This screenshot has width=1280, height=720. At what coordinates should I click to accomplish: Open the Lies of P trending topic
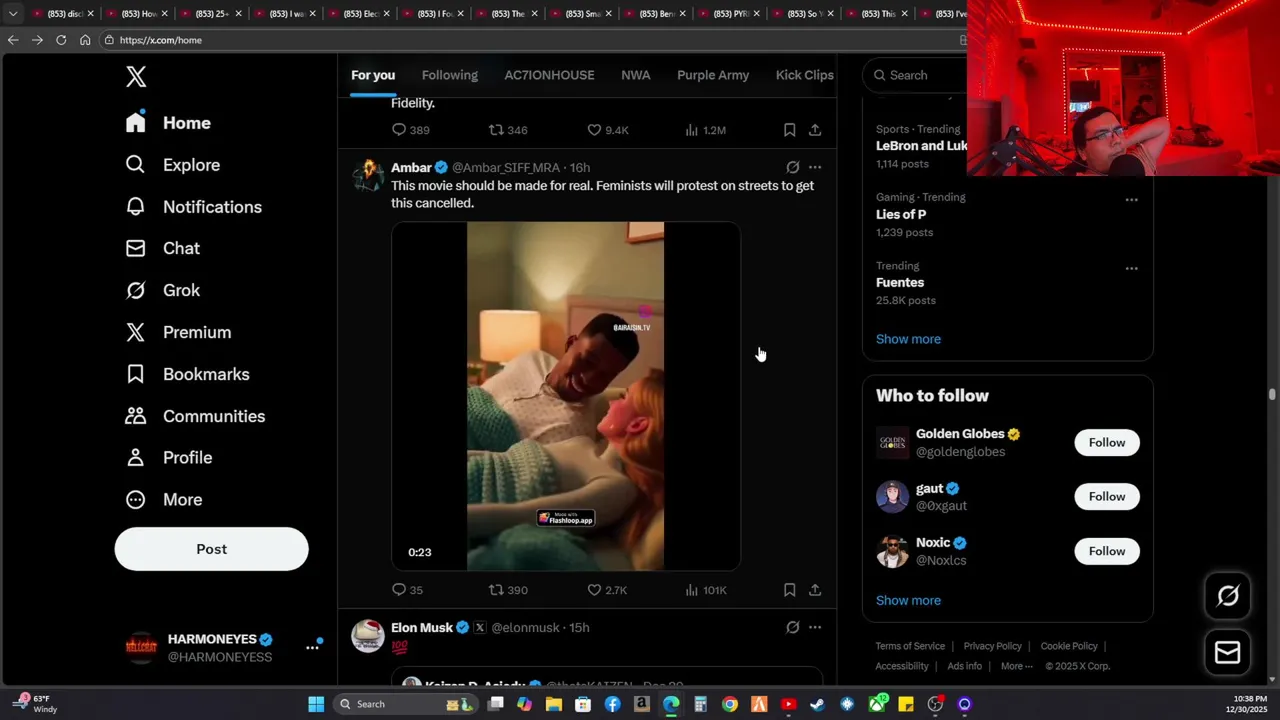click(x=901, y=214)
